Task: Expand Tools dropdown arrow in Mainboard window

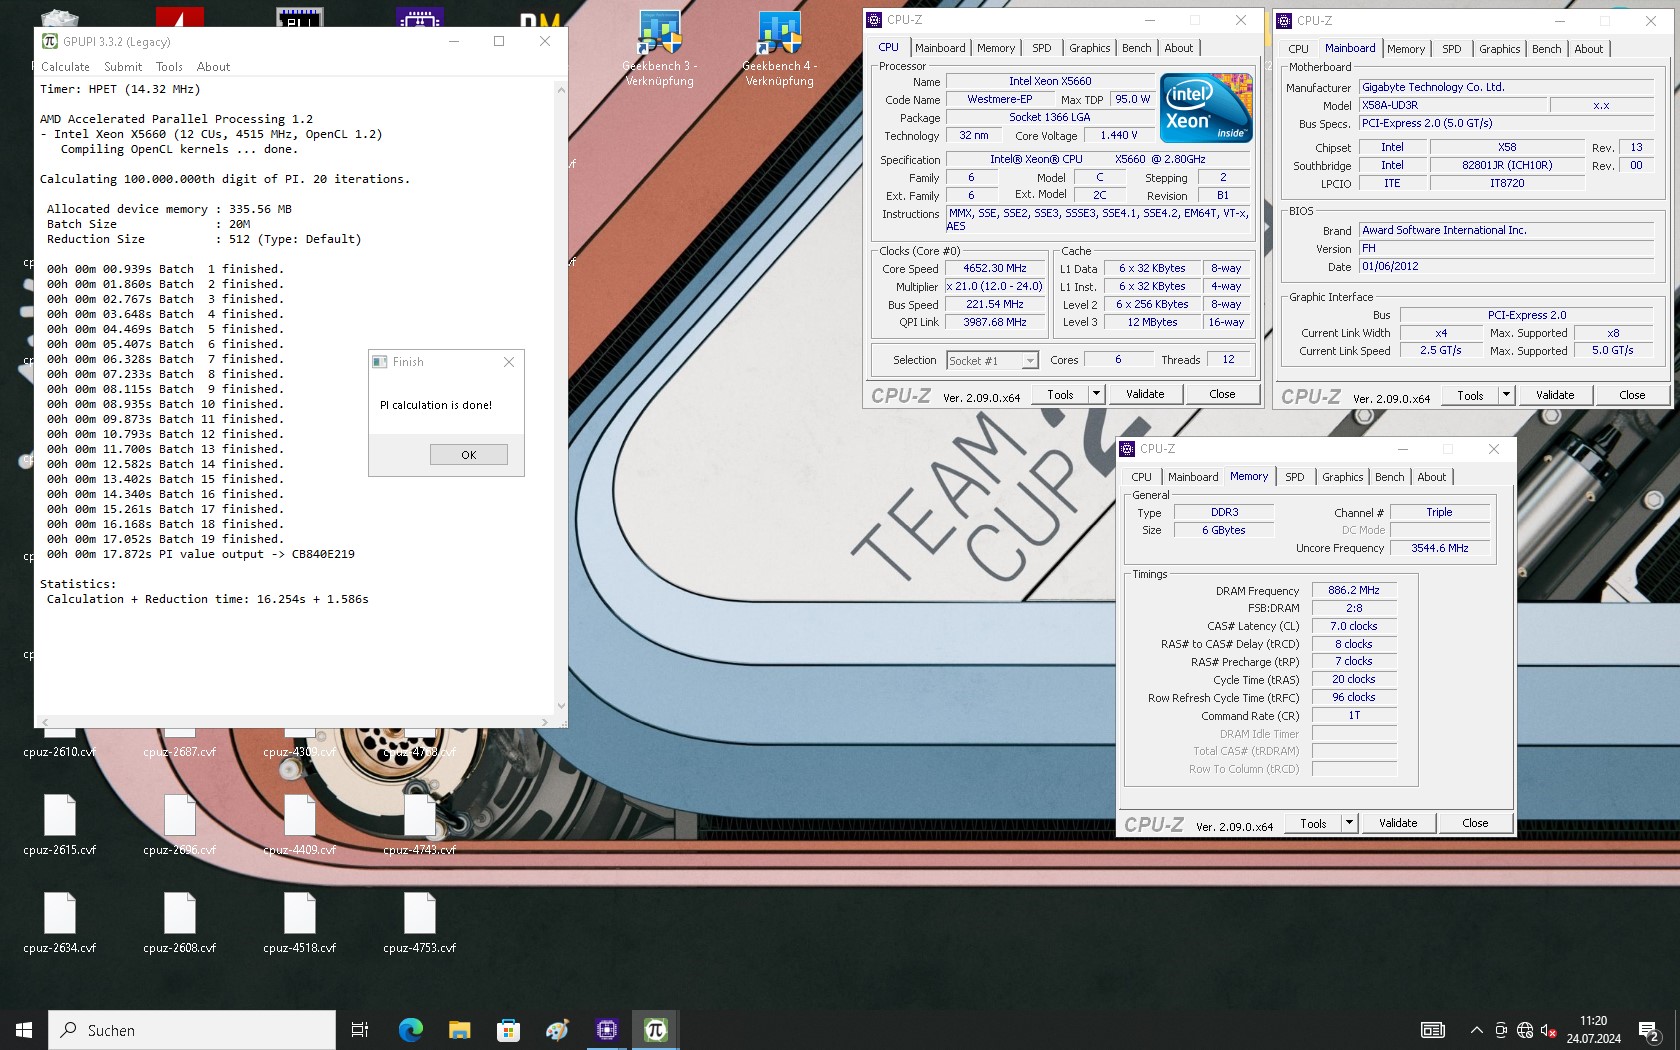Action: (x=1506, y=395)
